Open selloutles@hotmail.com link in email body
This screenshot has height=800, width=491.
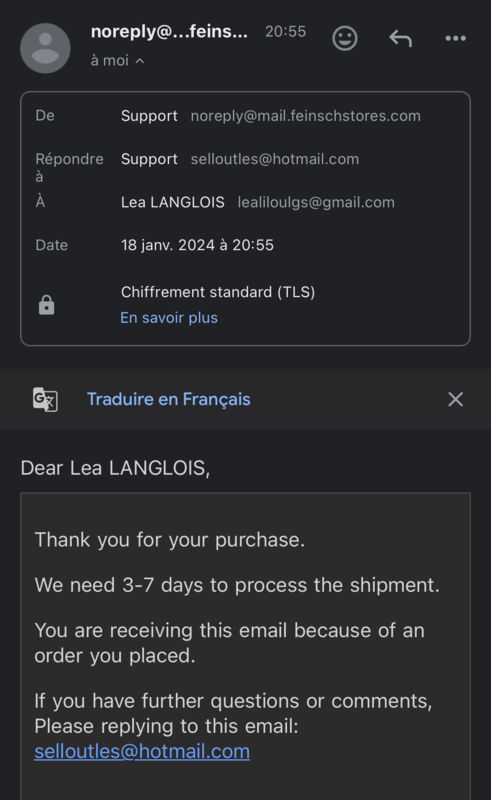pyautogui.click(x=142, y=752)
